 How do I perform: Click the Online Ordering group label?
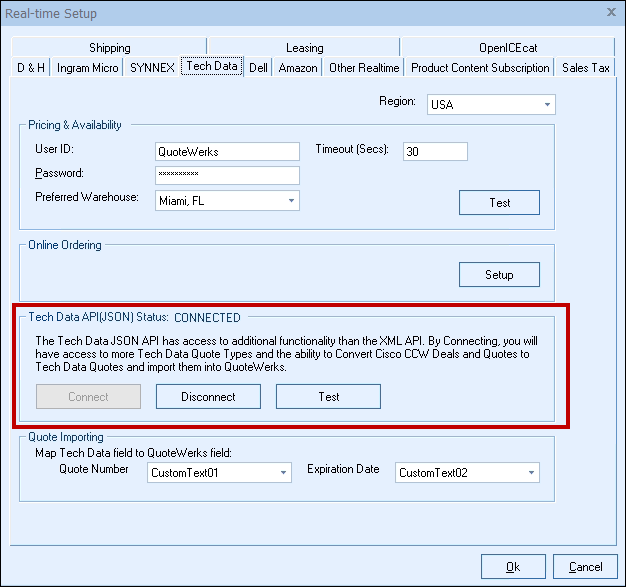[x=65, y=245]
